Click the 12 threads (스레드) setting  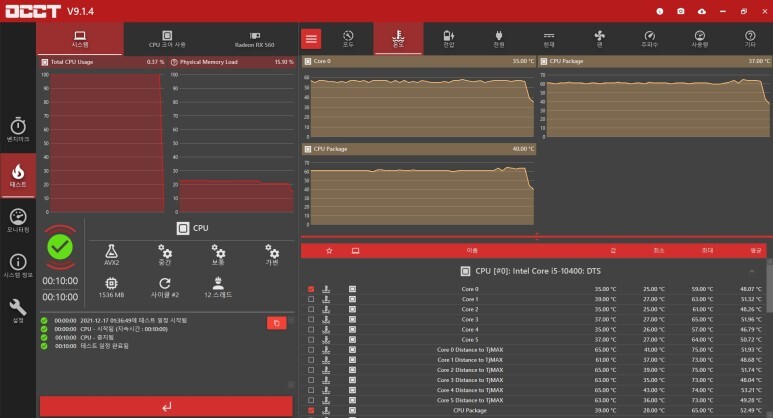point(218,287)
